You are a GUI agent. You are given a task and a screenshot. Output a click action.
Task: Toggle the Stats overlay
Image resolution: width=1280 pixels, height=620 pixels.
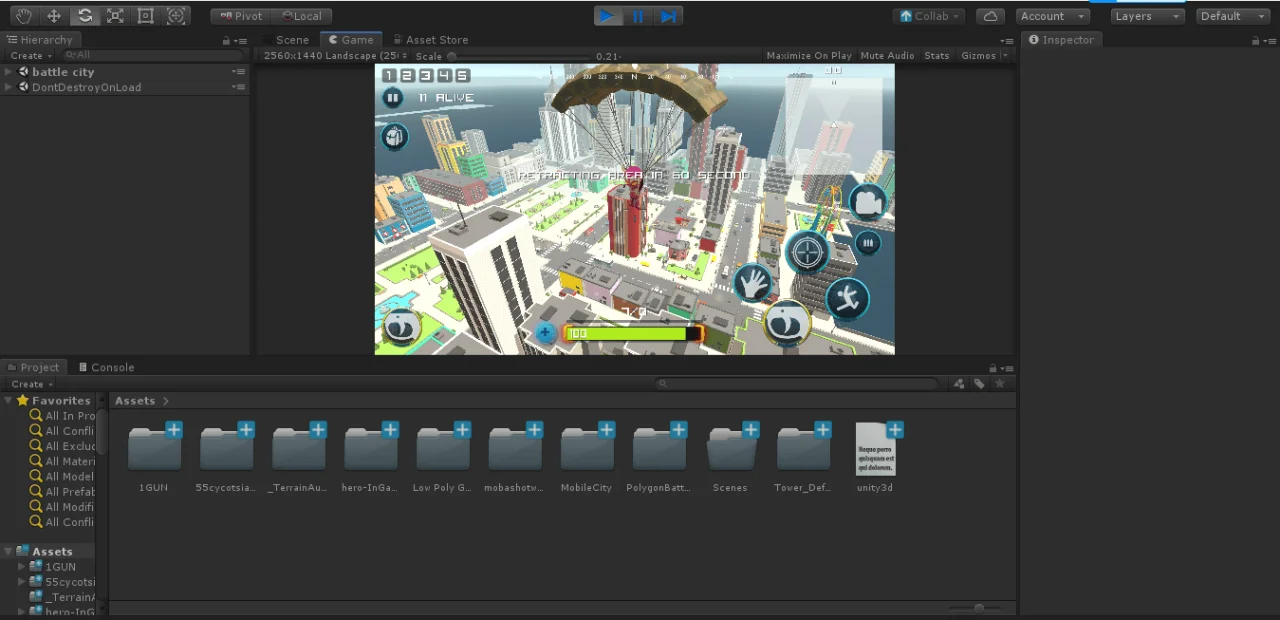click(937, 56)
